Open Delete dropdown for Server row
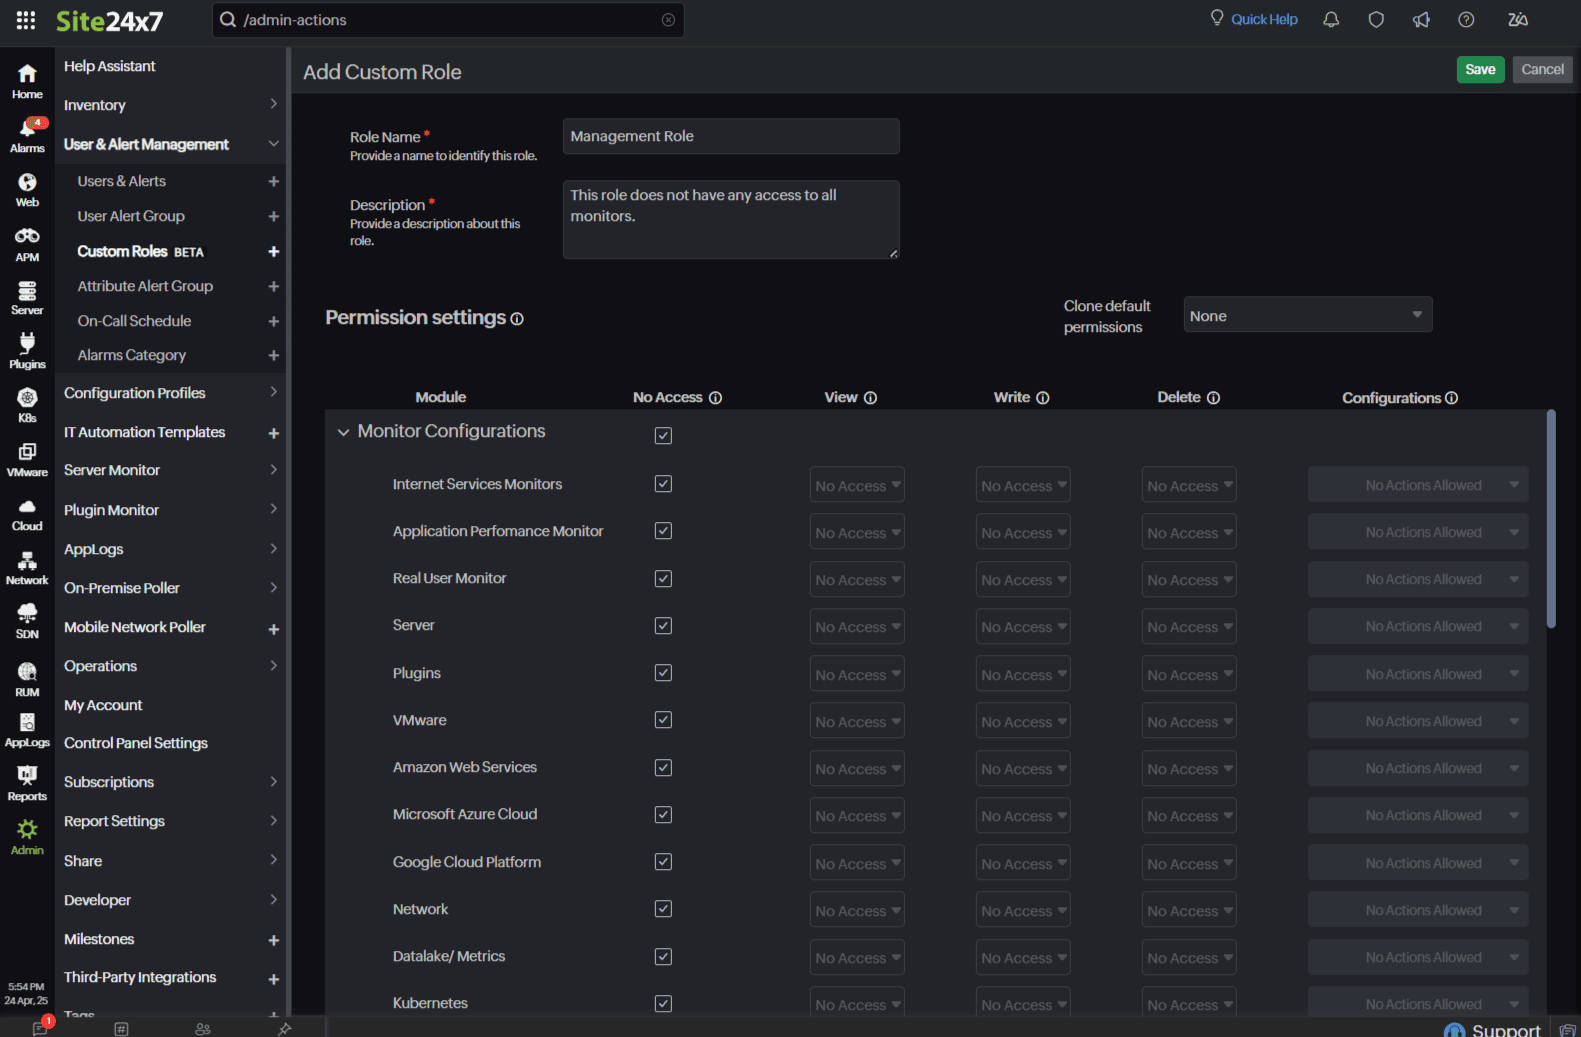The width and height of the screenshot is (1581, 1037). coord(1189,627)
